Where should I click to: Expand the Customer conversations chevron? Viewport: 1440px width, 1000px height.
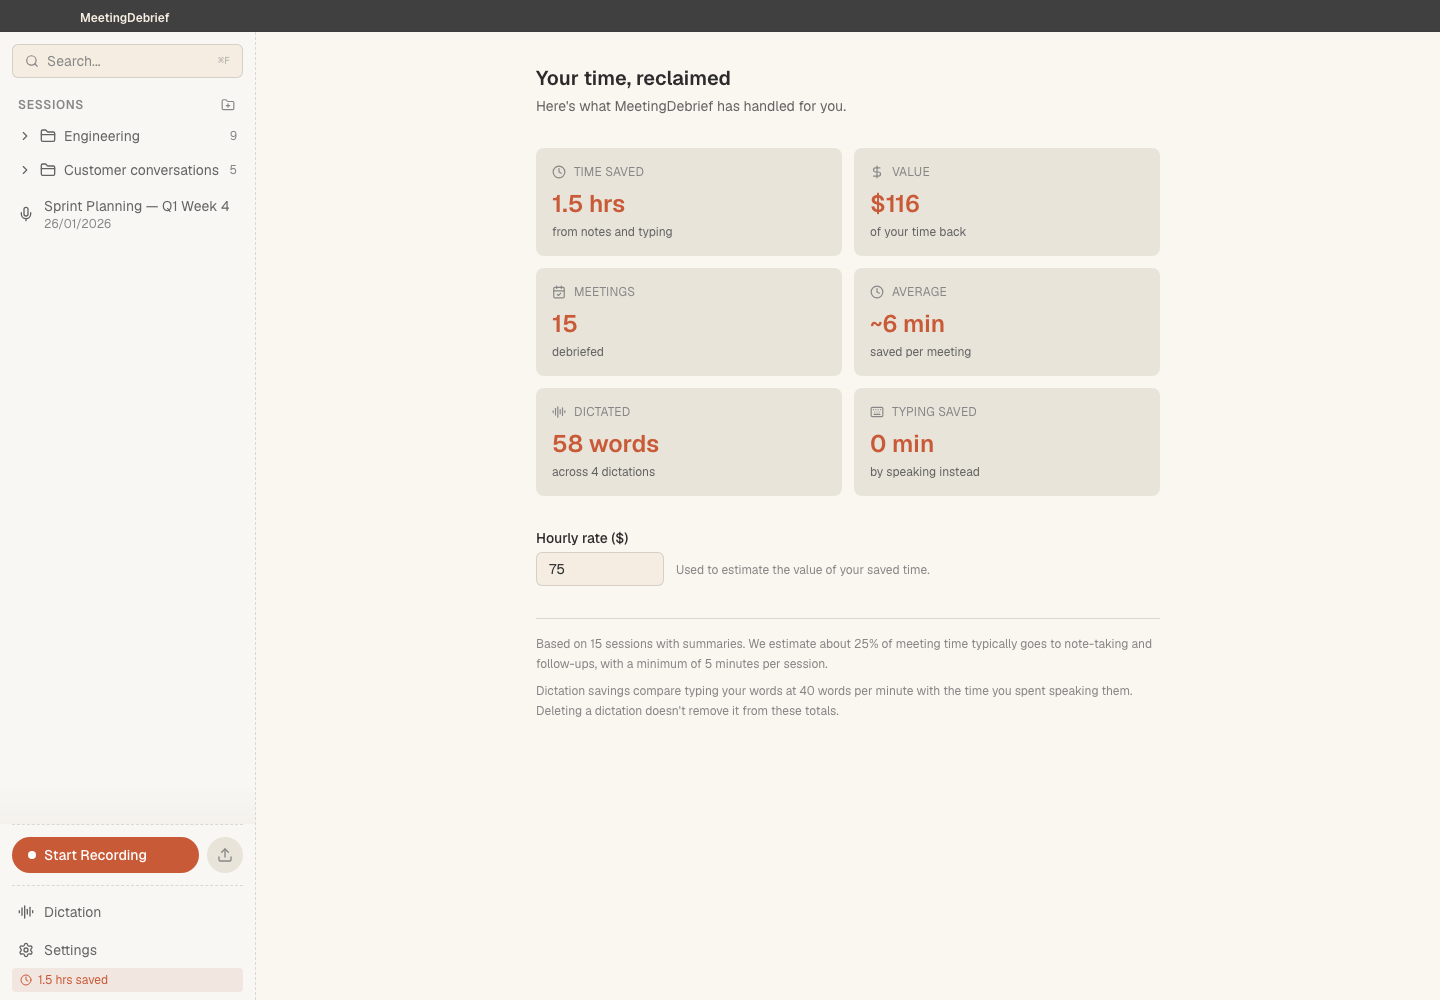[25, 170]
